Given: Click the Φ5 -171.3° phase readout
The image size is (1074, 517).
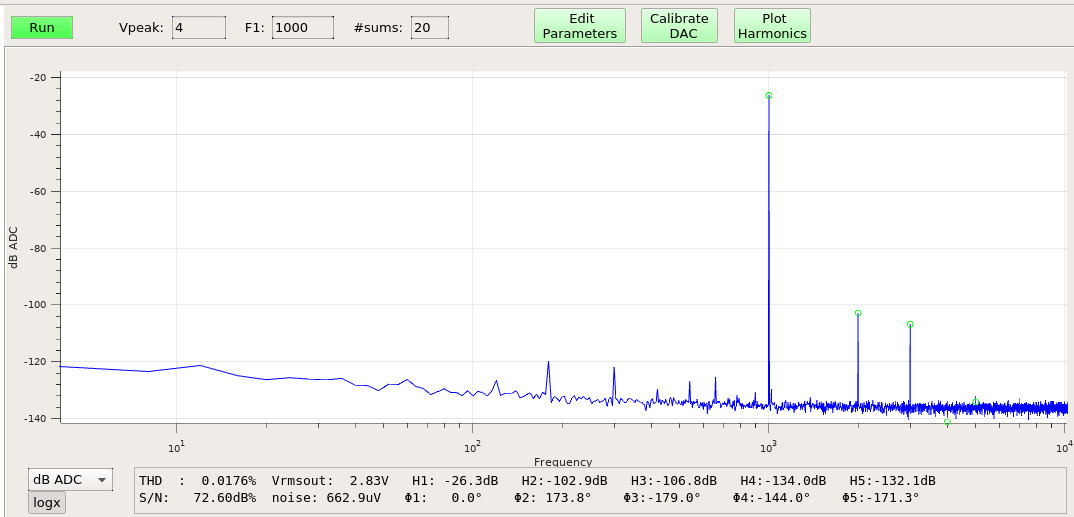Looking at the screenshot, I should 881,498.
